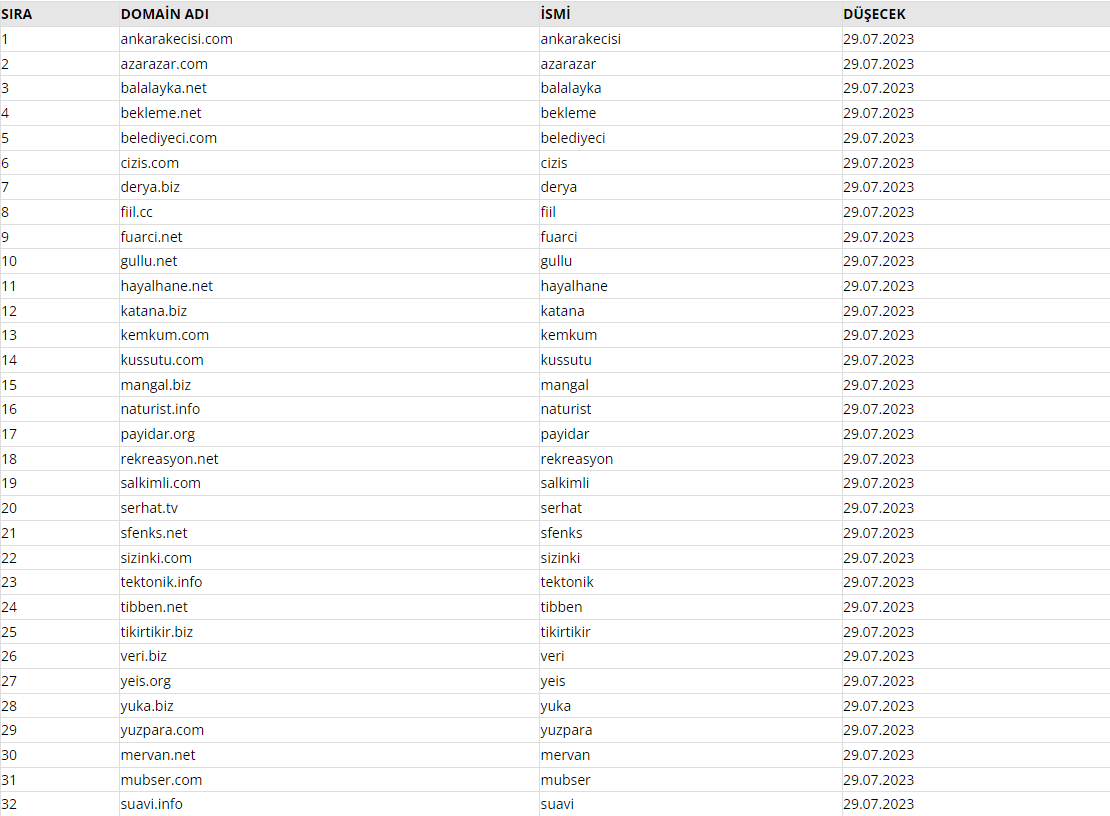Screen dimensions: 1110x816
Task: Select tektonik.info in the table
Action: pyautogui.click(x=161, y=582)
